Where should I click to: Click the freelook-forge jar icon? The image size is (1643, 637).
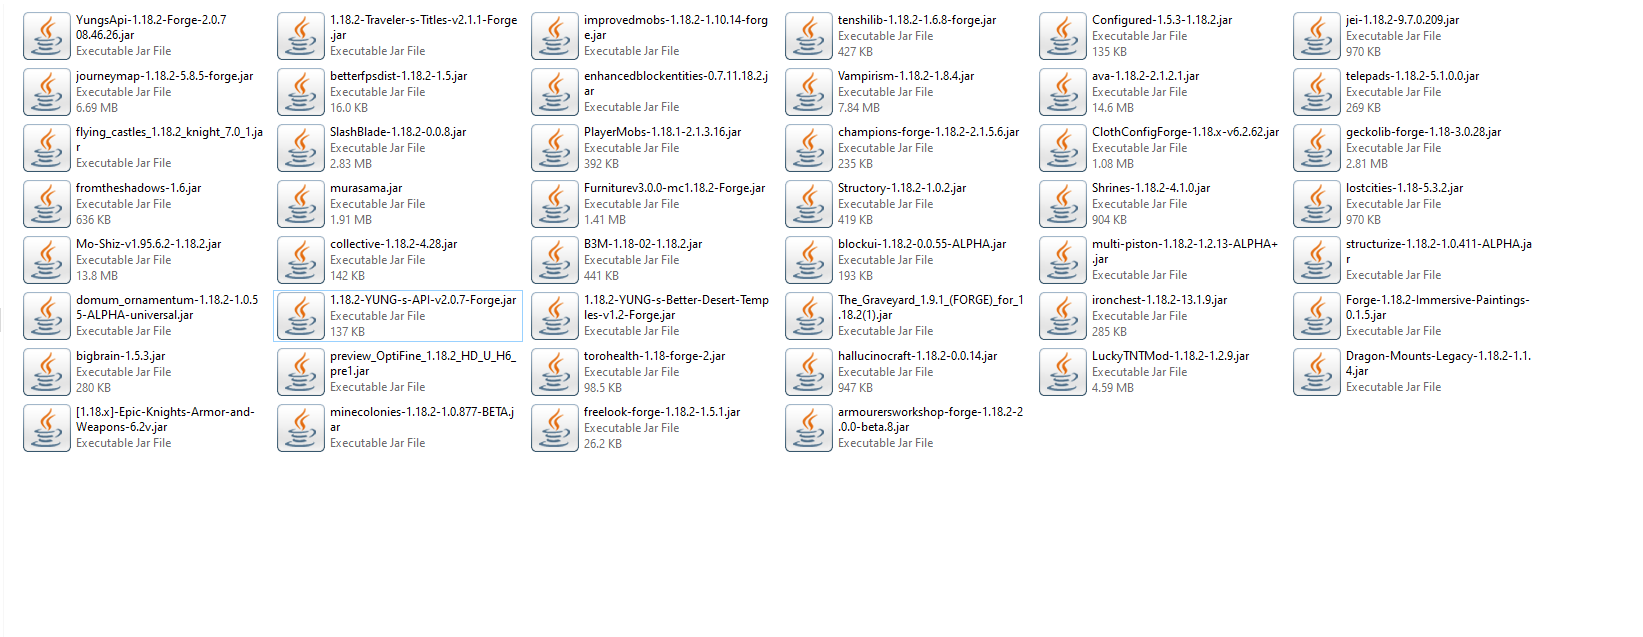pyautogui.click(x=554, y=428)
